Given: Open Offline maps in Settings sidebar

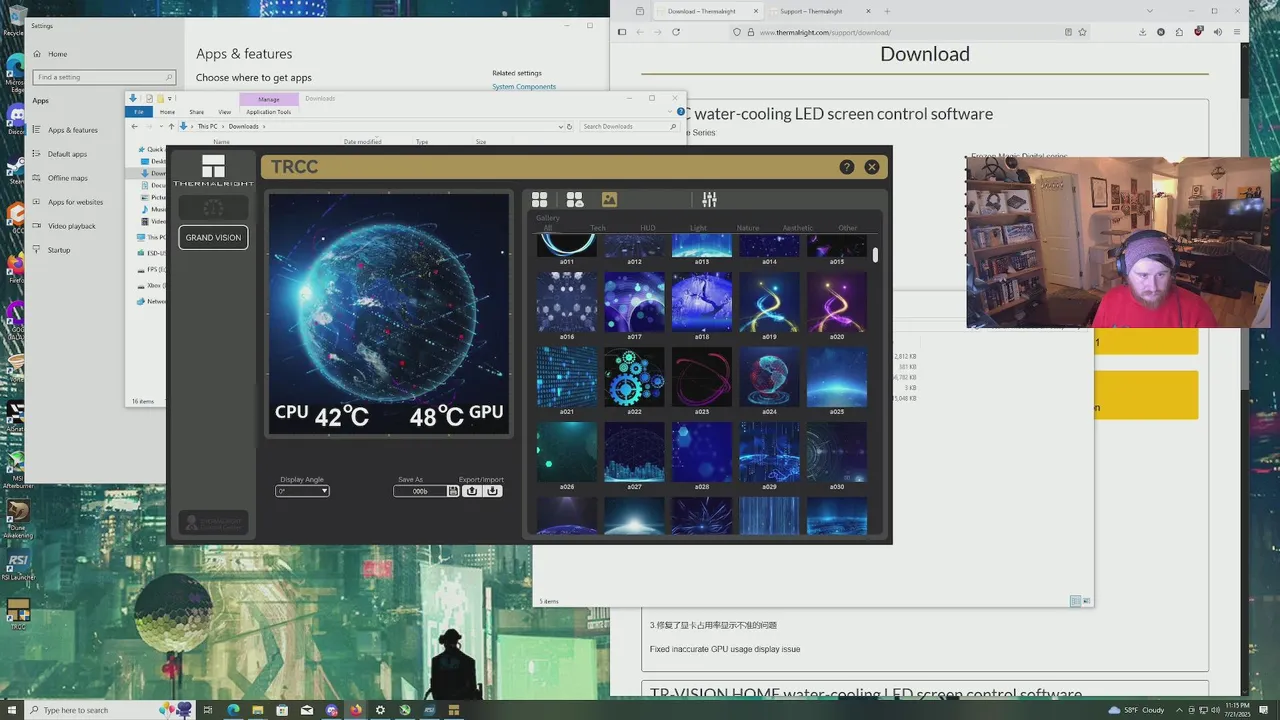Looking at the screenshot, I should tap(67, 178).
